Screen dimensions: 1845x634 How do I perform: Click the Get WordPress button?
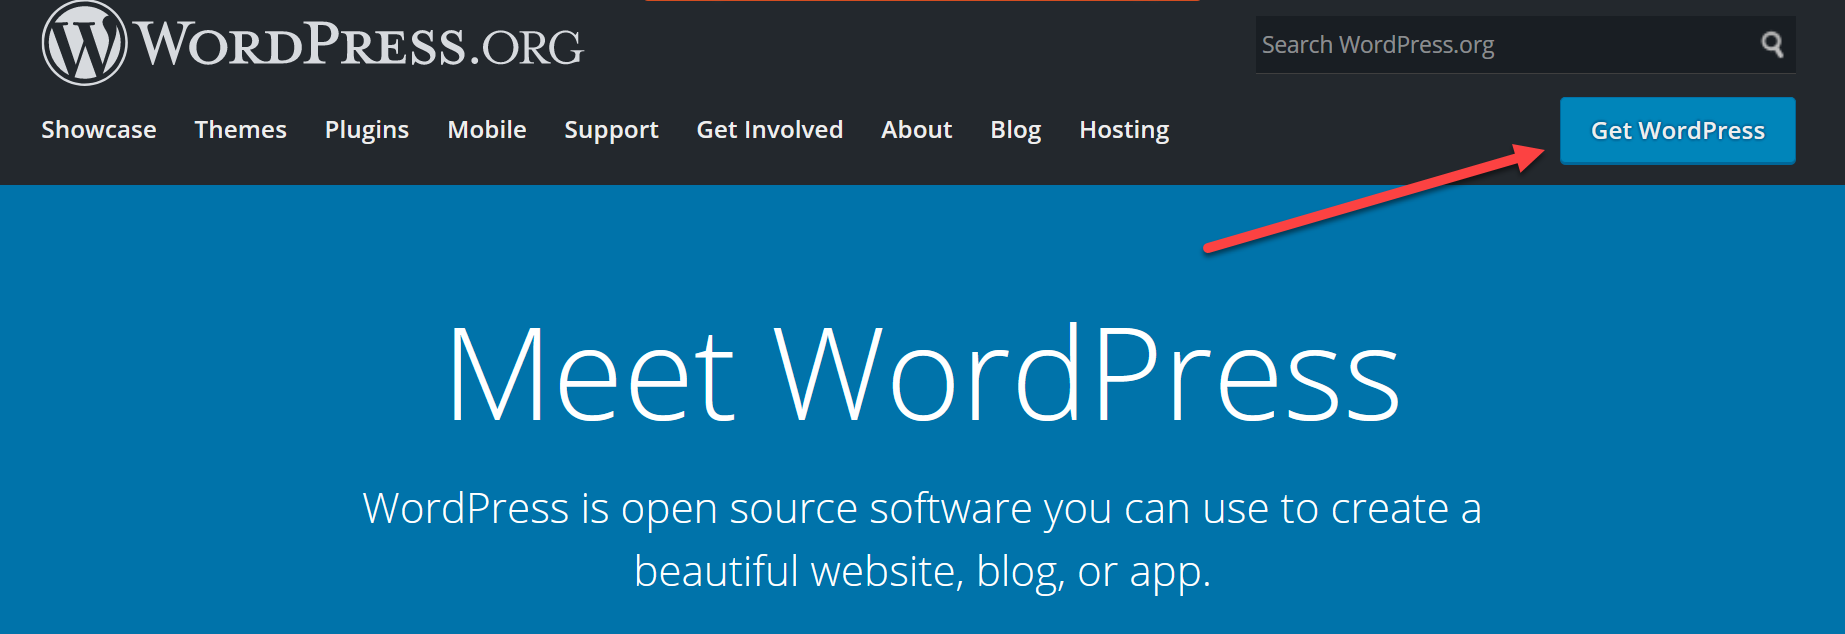point(1678,131)
